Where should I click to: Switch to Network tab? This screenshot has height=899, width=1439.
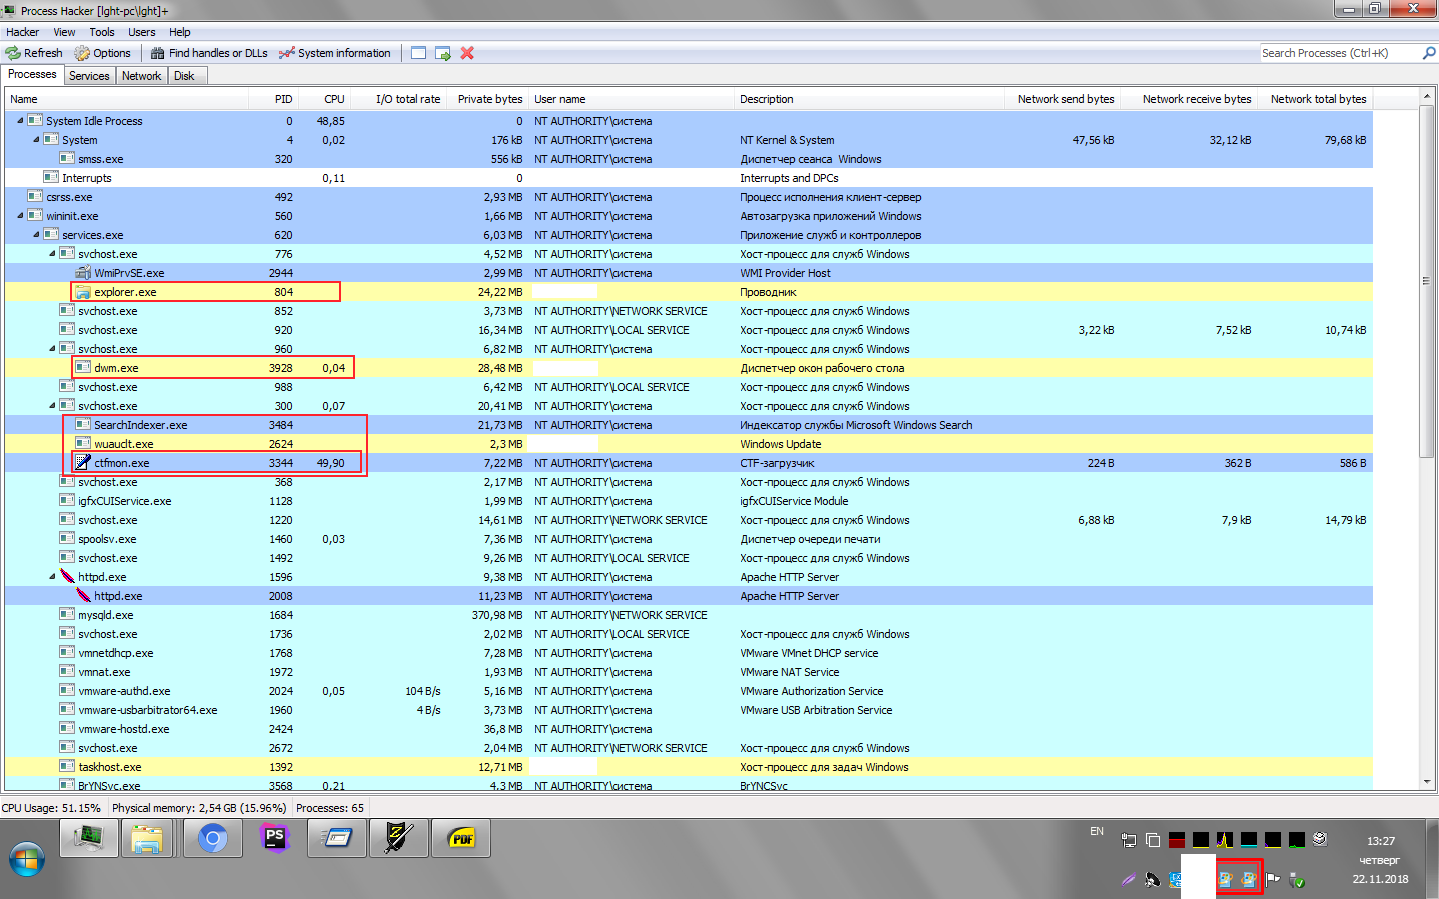pyautogui.click(x=141, y=76)
